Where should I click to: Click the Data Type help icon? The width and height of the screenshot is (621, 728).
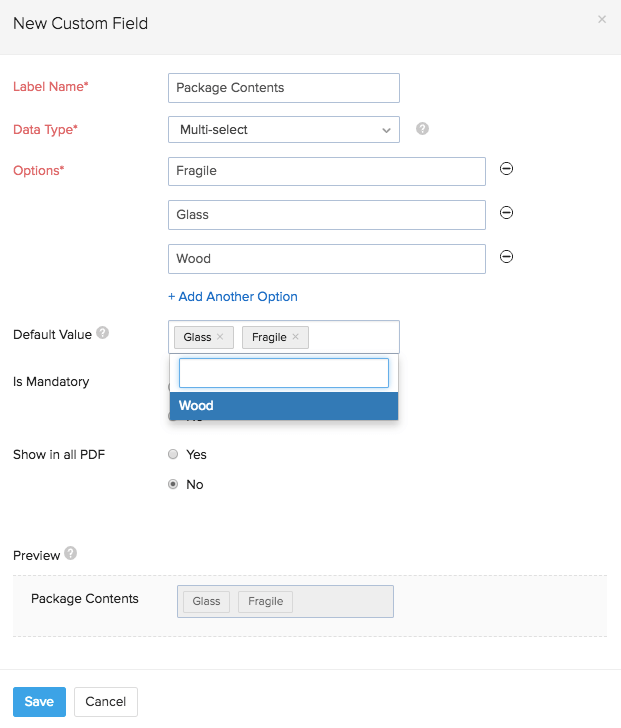pyautogui.click(x=422, y=129)
